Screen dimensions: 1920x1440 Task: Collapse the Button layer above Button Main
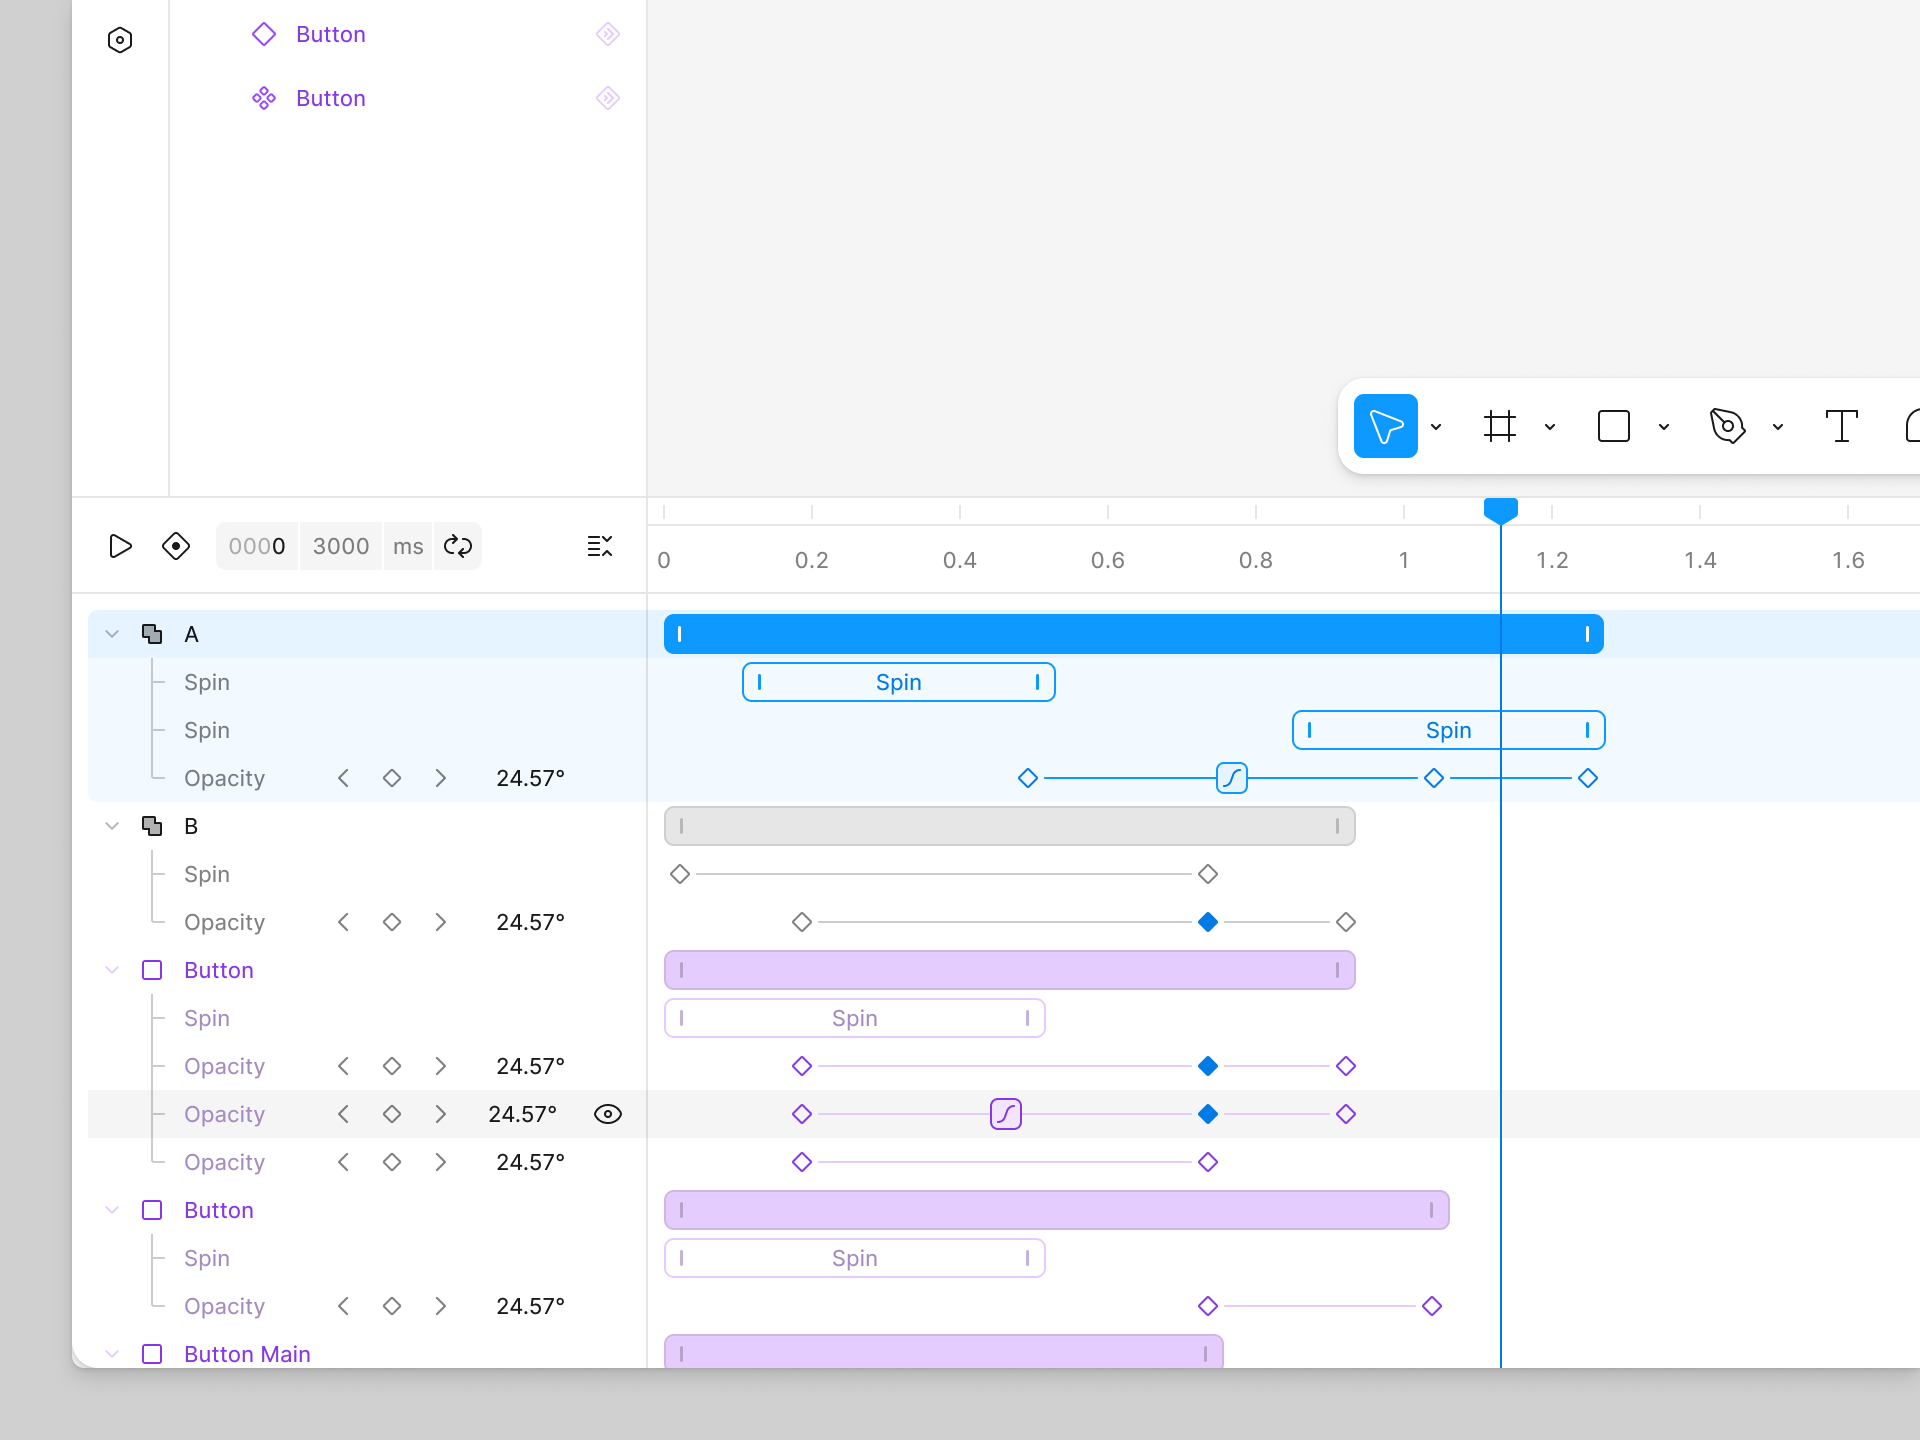coord(112,1210)
